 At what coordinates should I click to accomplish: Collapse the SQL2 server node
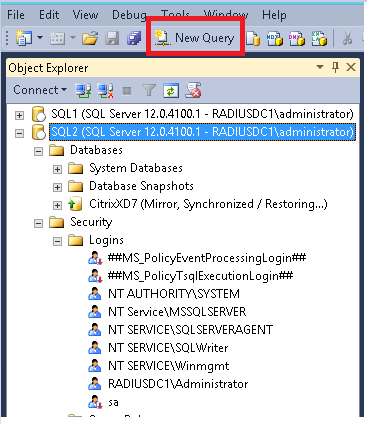(19, 133)
